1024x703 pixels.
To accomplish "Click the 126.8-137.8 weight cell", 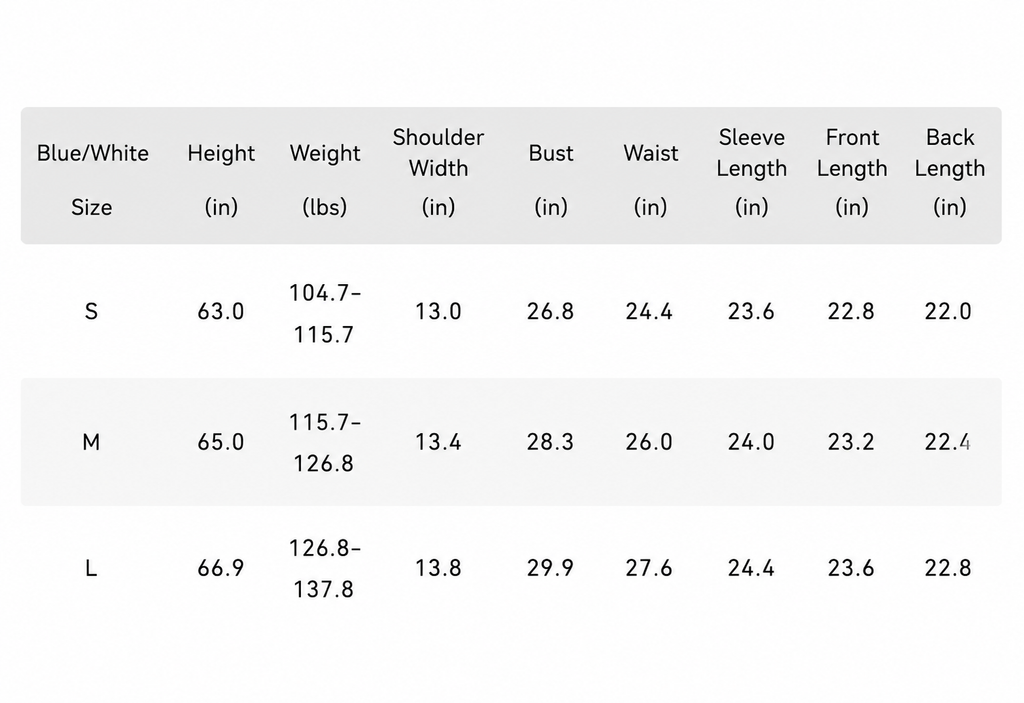I will click(x=325, y=568).
